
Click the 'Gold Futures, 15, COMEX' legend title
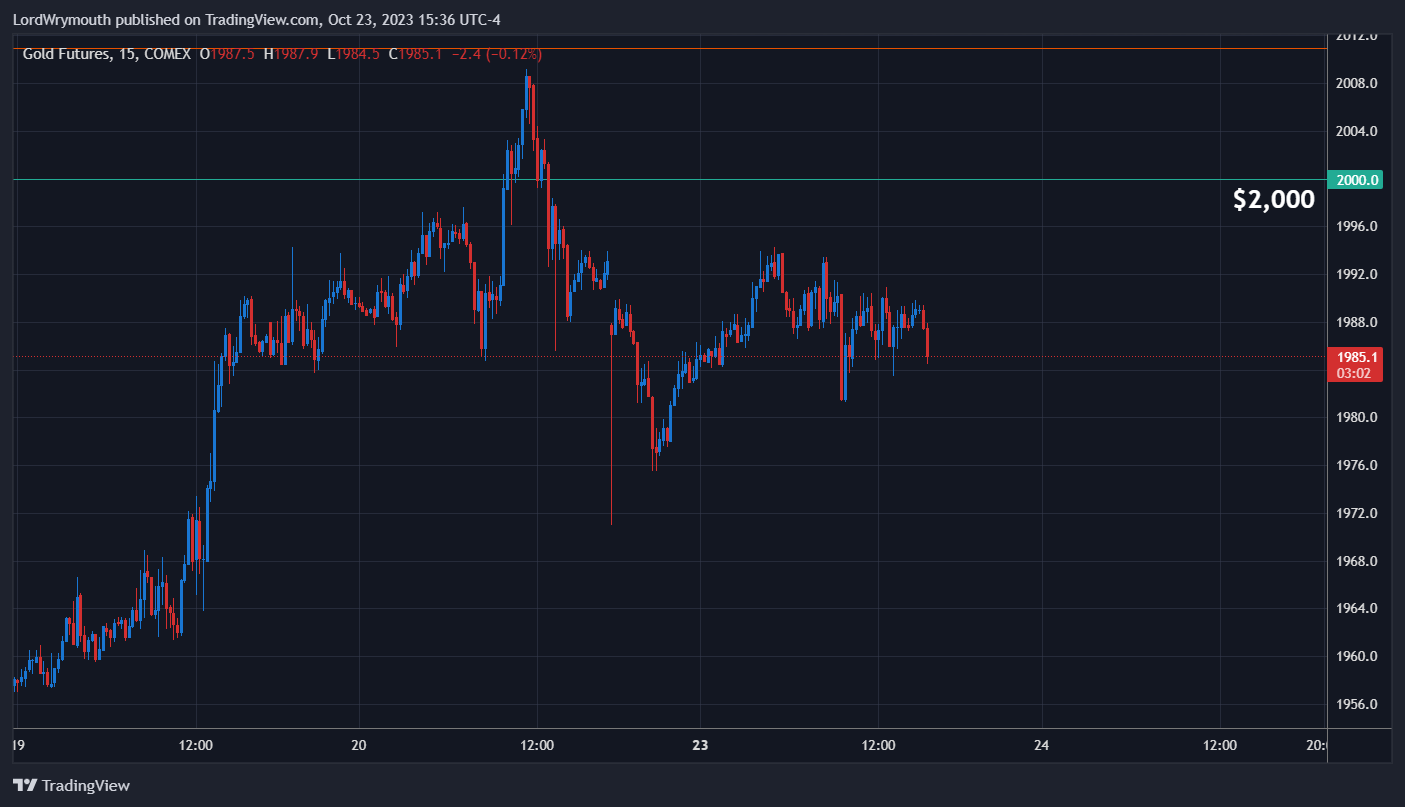pos(106,54)
